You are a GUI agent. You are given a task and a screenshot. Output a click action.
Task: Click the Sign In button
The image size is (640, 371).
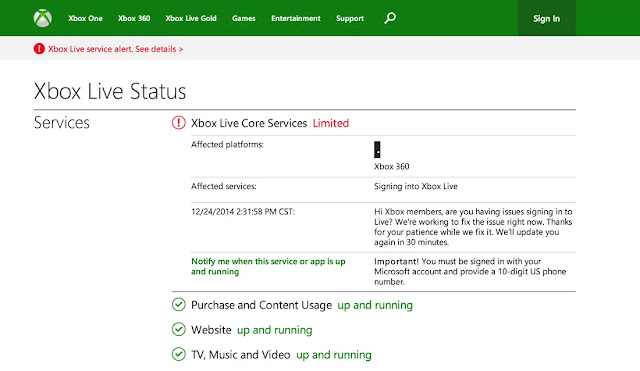coord(547,18)
